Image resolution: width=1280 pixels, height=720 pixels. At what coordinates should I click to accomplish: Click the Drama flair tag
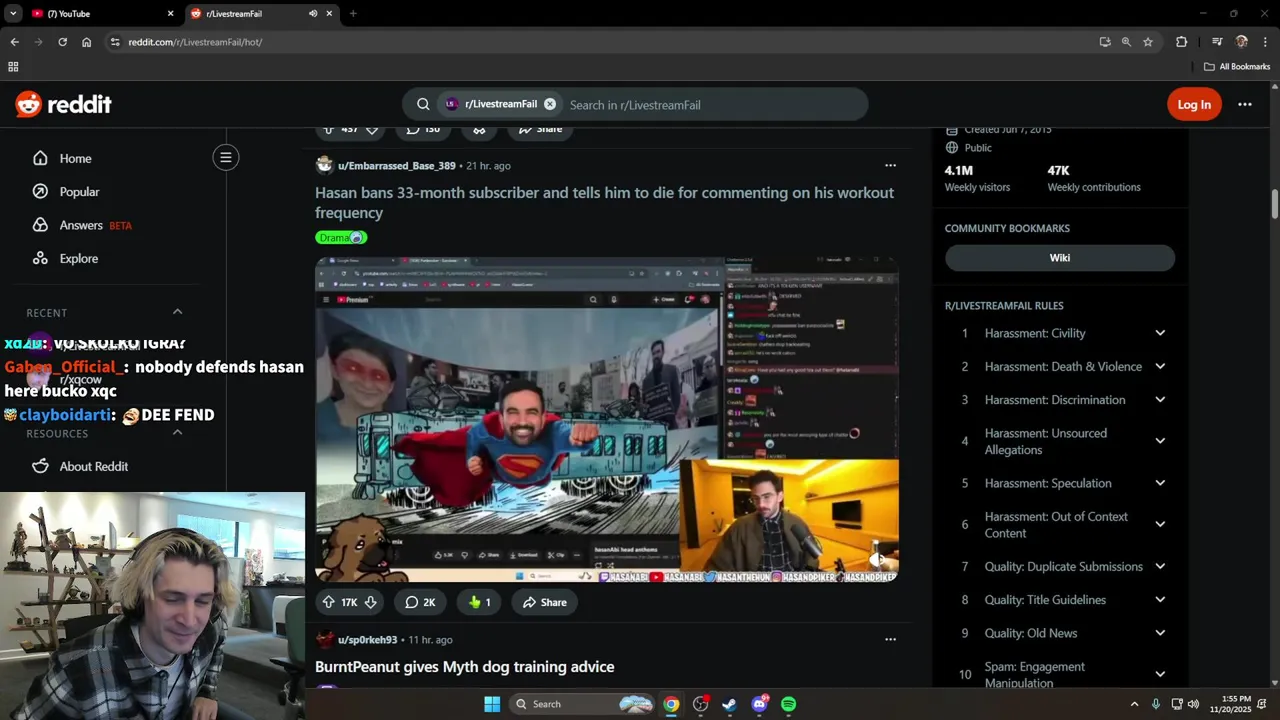[341, 237]
